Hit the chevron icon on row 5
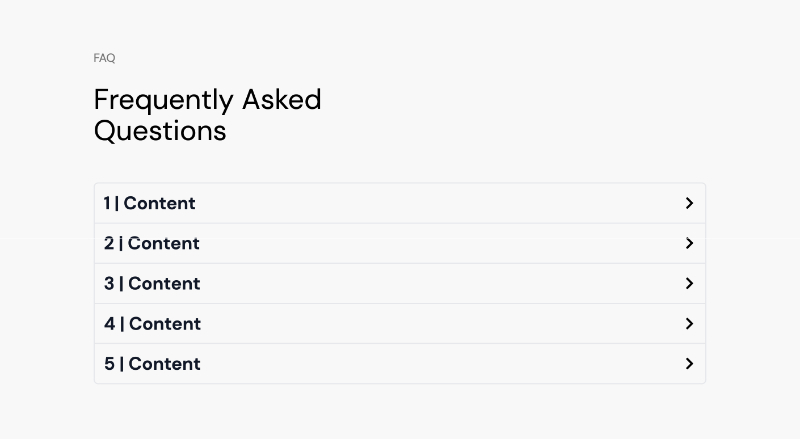This screenshot has height=439, width=800. [x=689, y=364]
